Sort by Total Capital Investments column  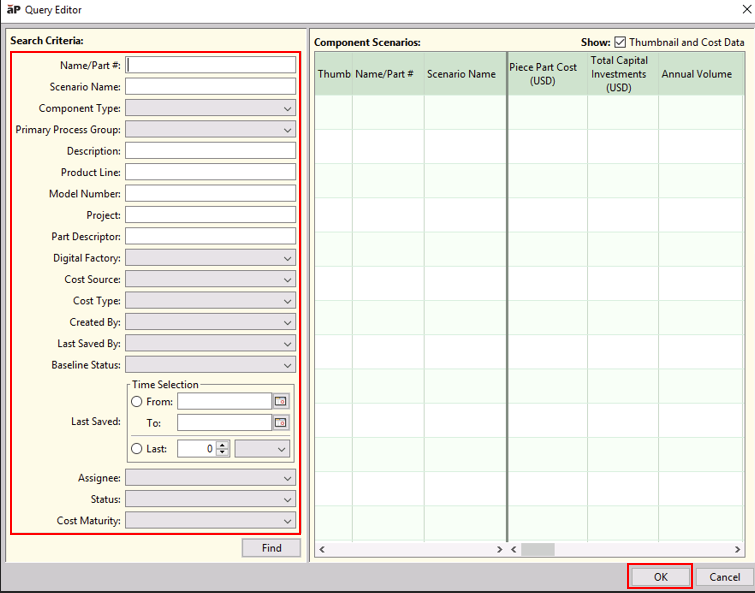coord(623,74)
